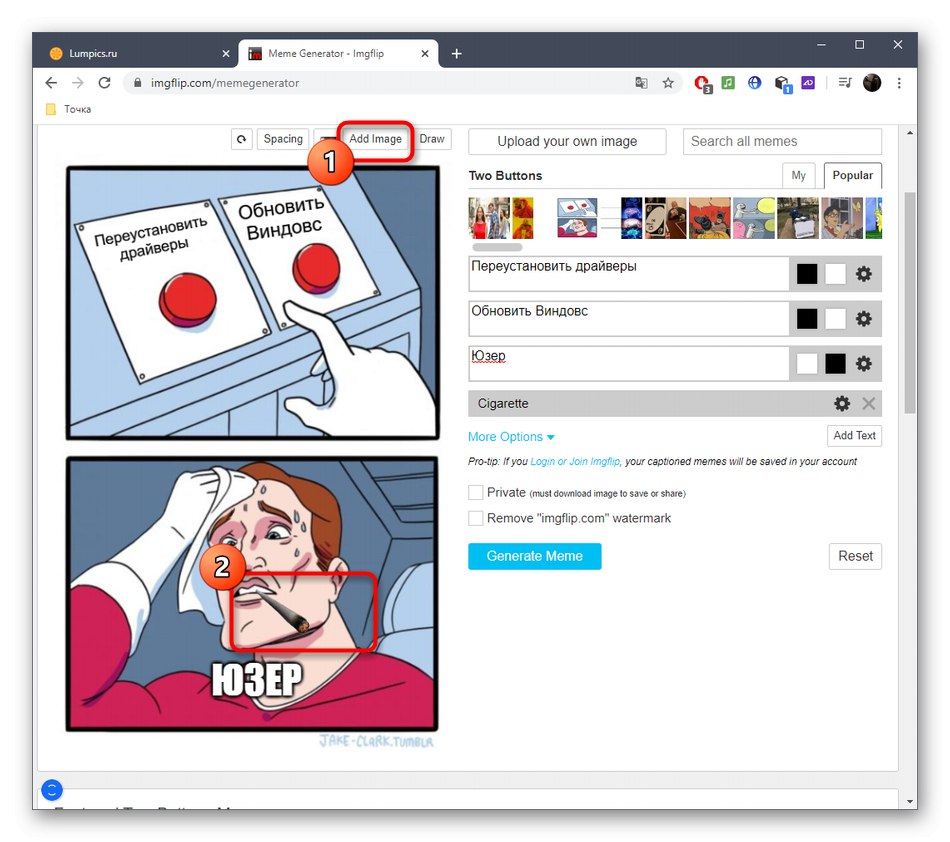The image size is (950, 842).
Task: Select the Drake Hotline Bling meme thumbnail
Action: [523, 218]
